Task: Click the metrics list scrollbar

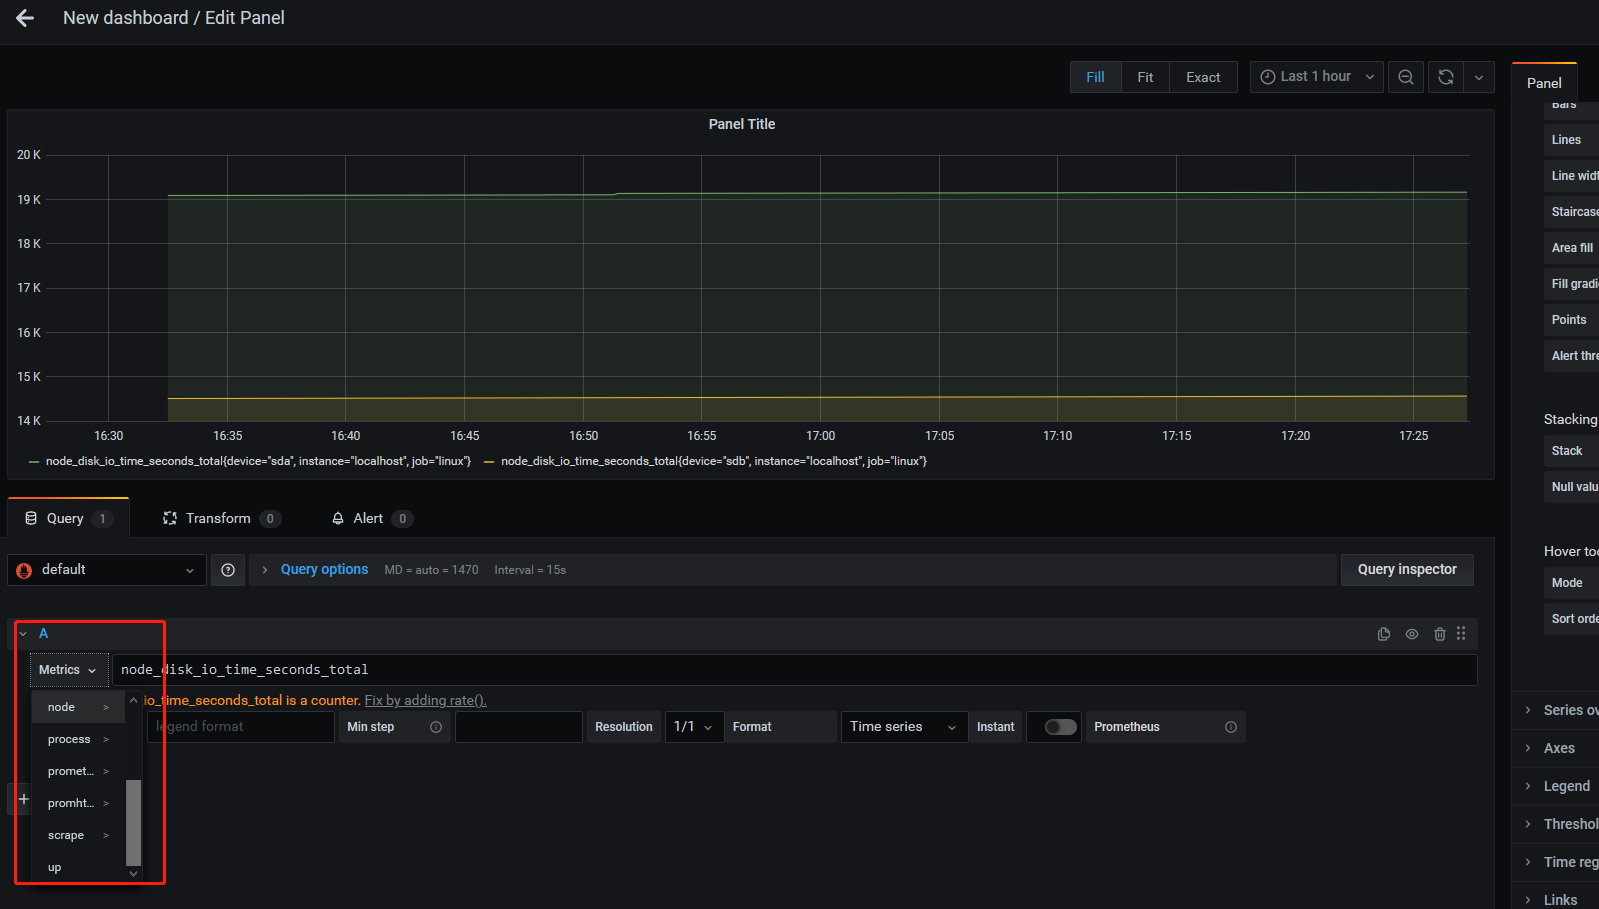Action: pyautogui.click(x=133, y=822)
